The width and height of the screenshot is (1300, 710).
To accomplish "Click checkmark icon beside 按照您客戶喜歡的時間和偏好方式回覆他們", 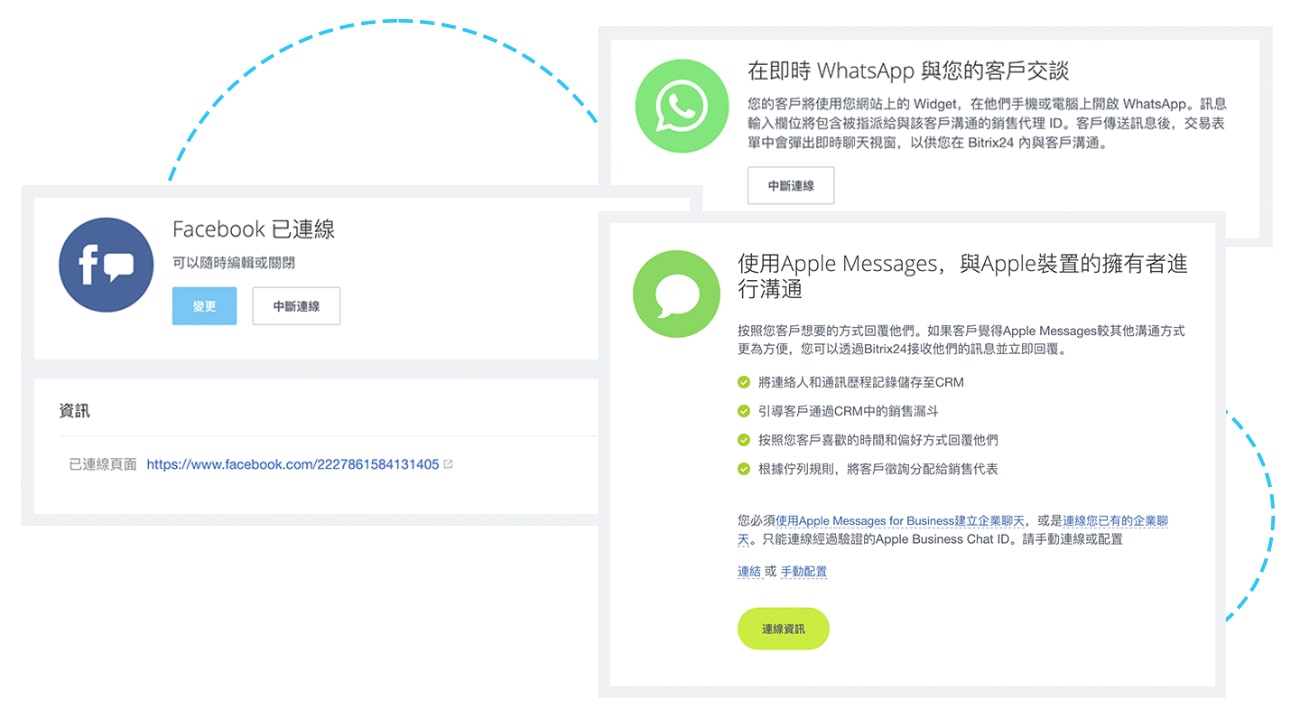I will click(x=744, y=440).
